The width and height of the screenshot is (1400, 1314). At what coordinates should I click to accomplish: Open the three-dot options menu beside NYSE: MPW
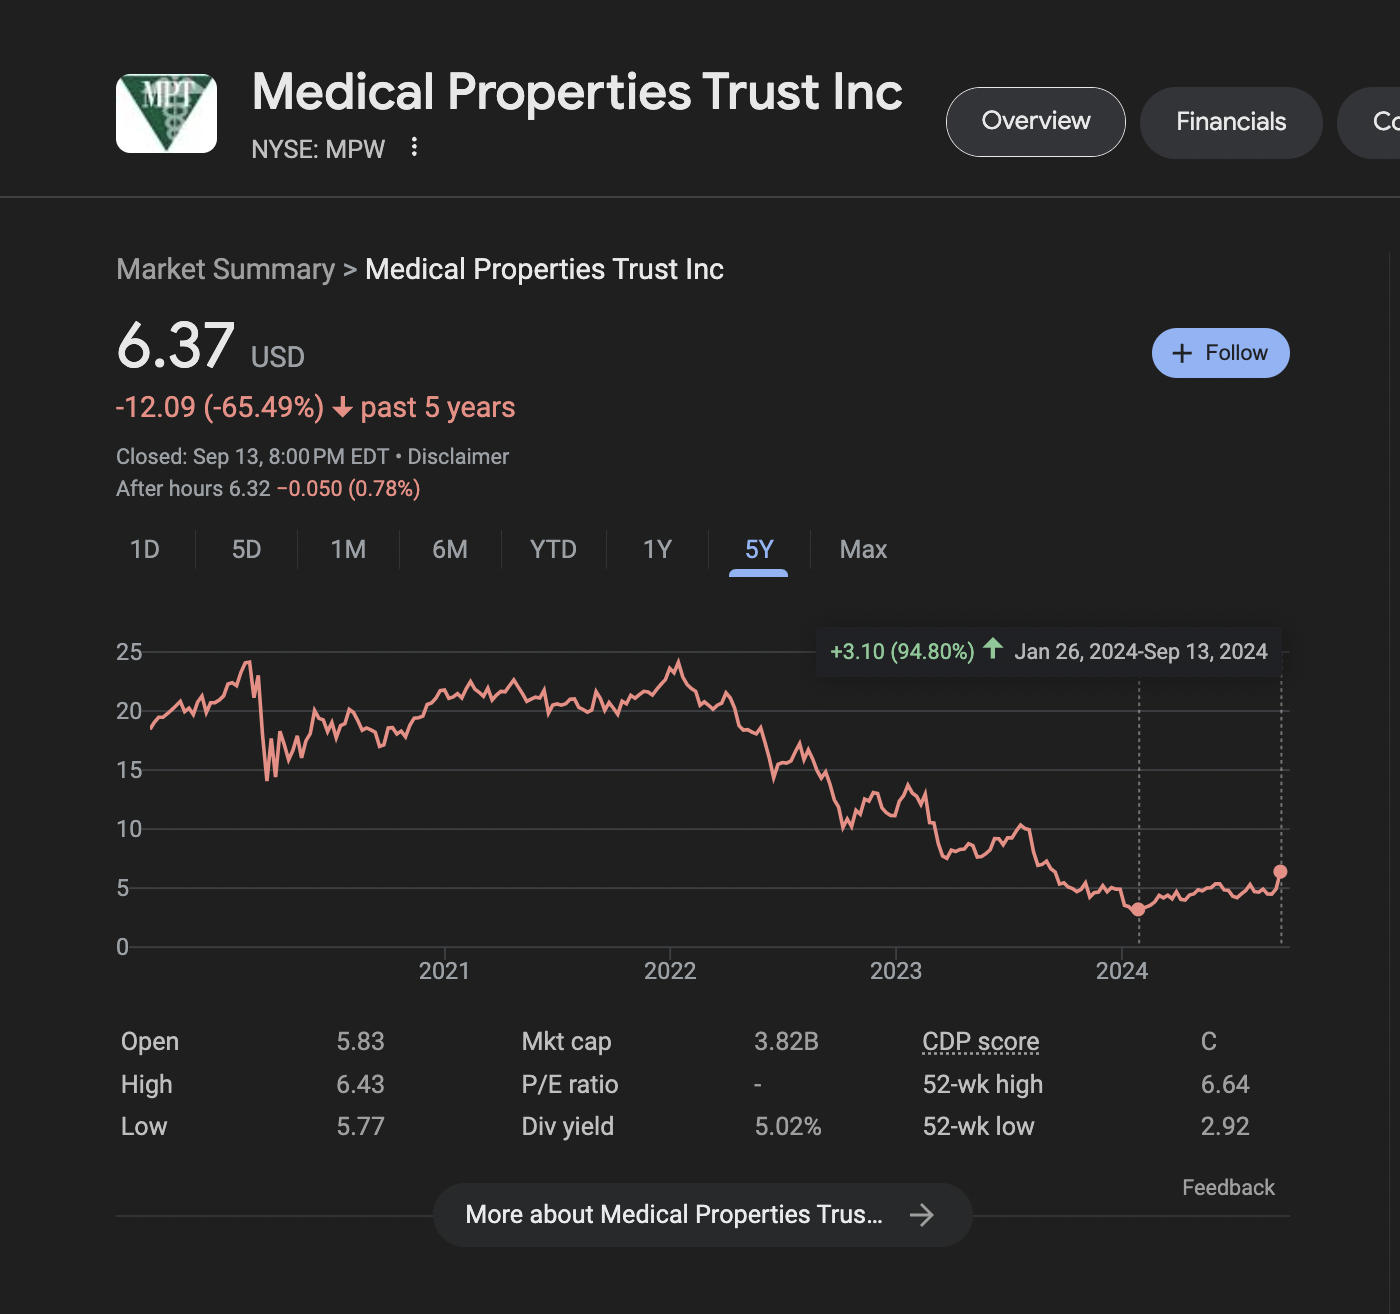tap(414, 148)
